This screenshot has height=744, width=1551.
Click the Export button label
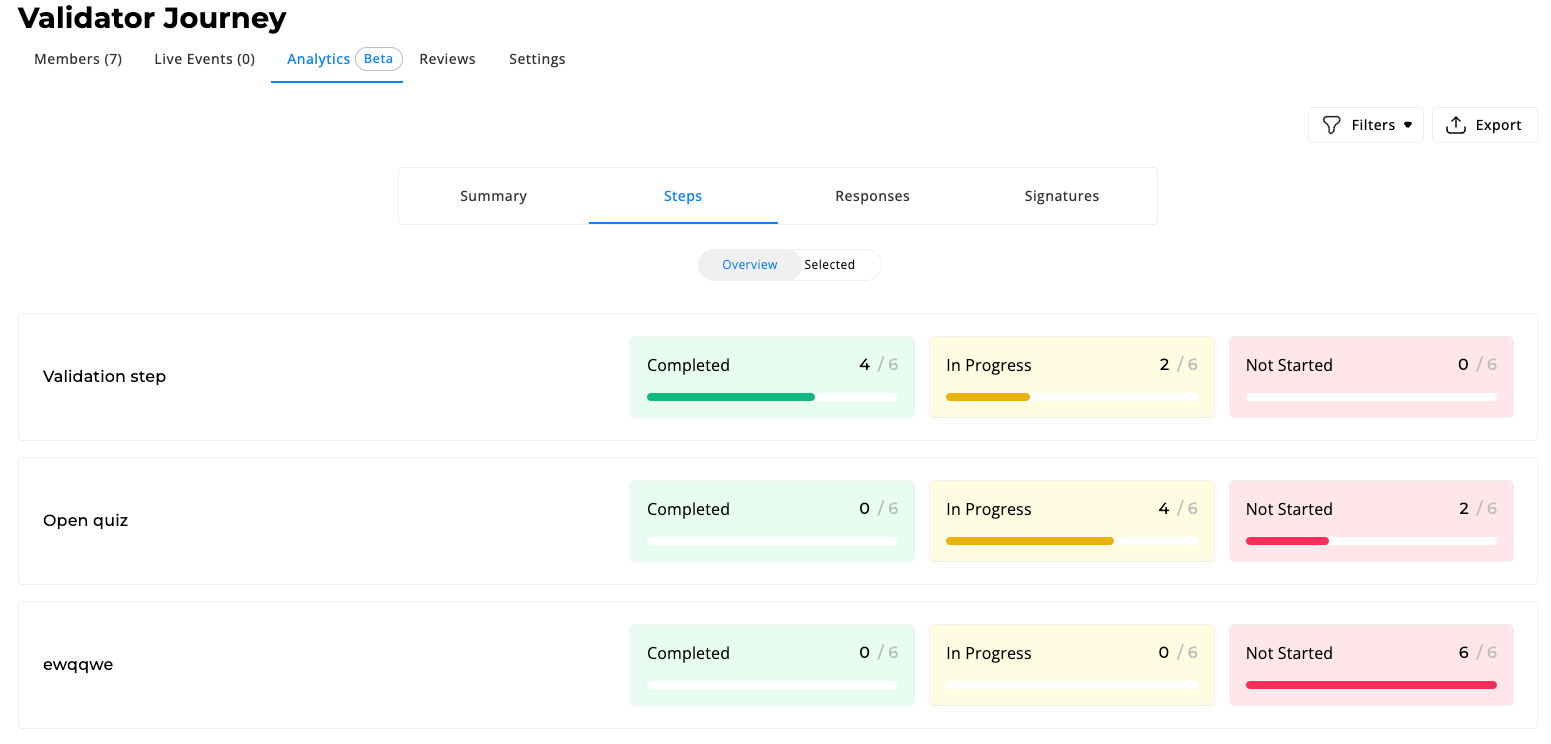click(x=1499, y=125)
